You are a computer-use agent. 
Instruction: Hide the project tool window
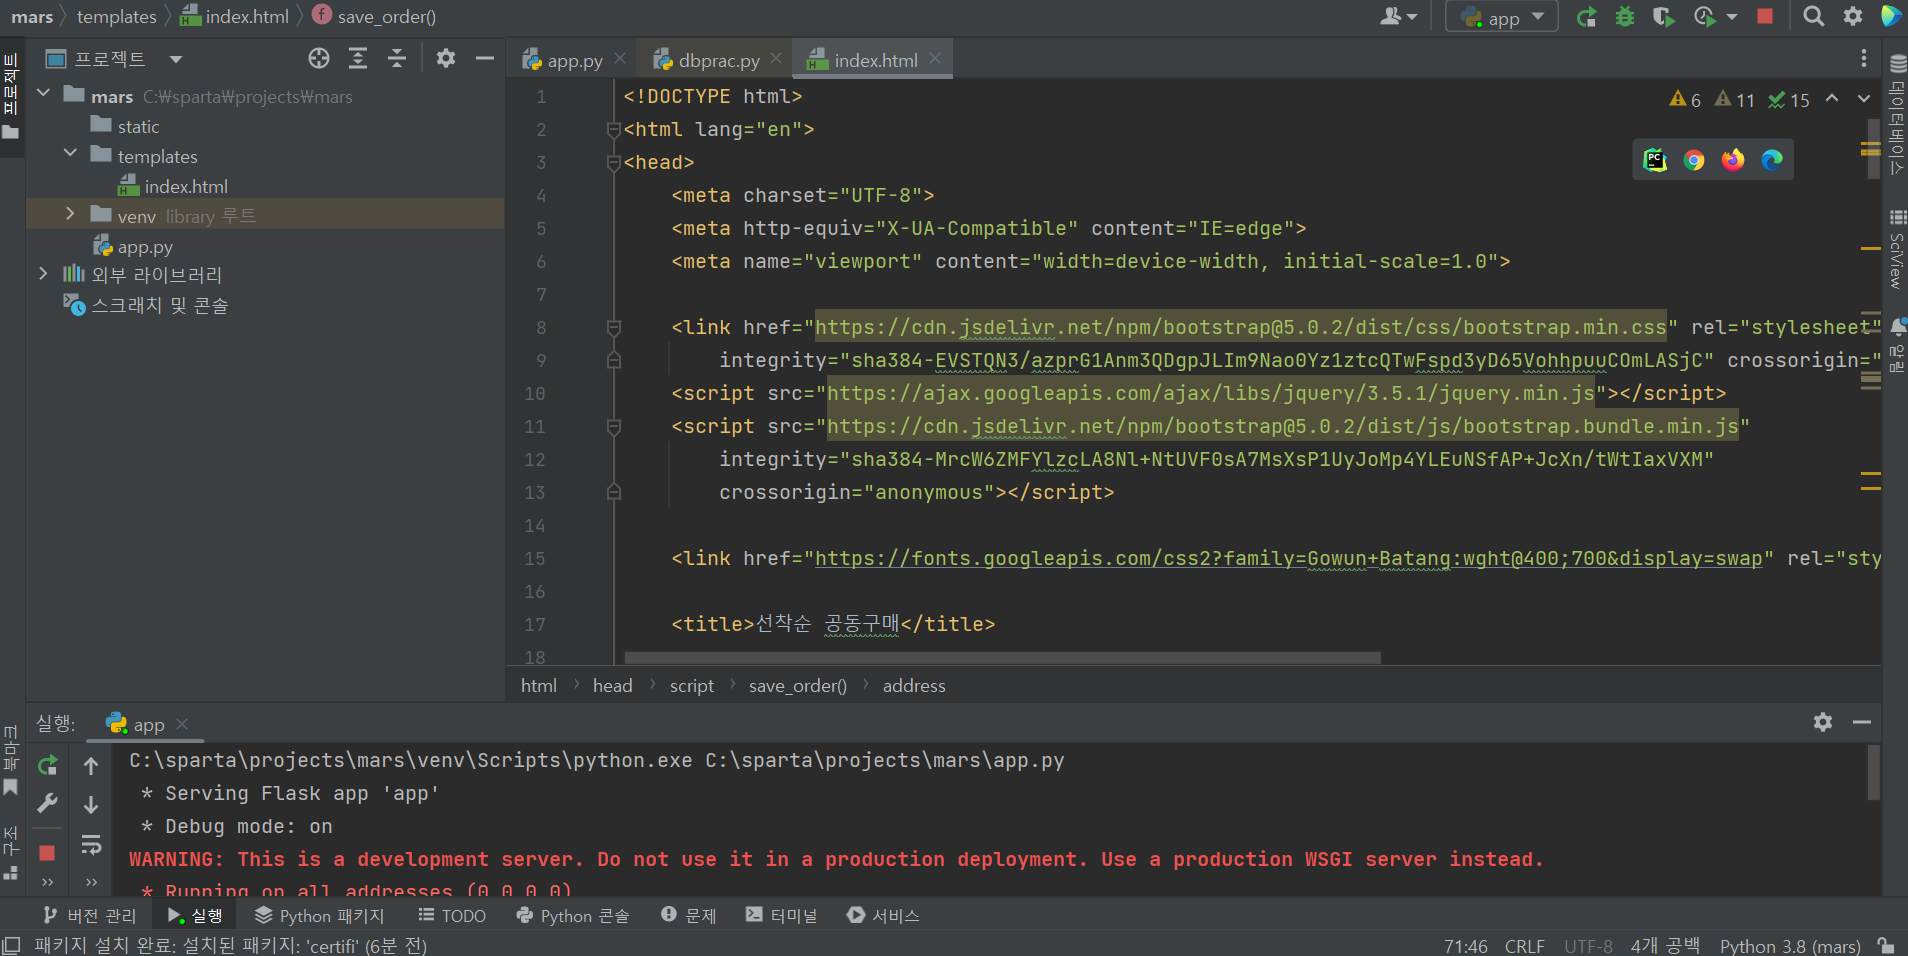(x=485, y=59)
